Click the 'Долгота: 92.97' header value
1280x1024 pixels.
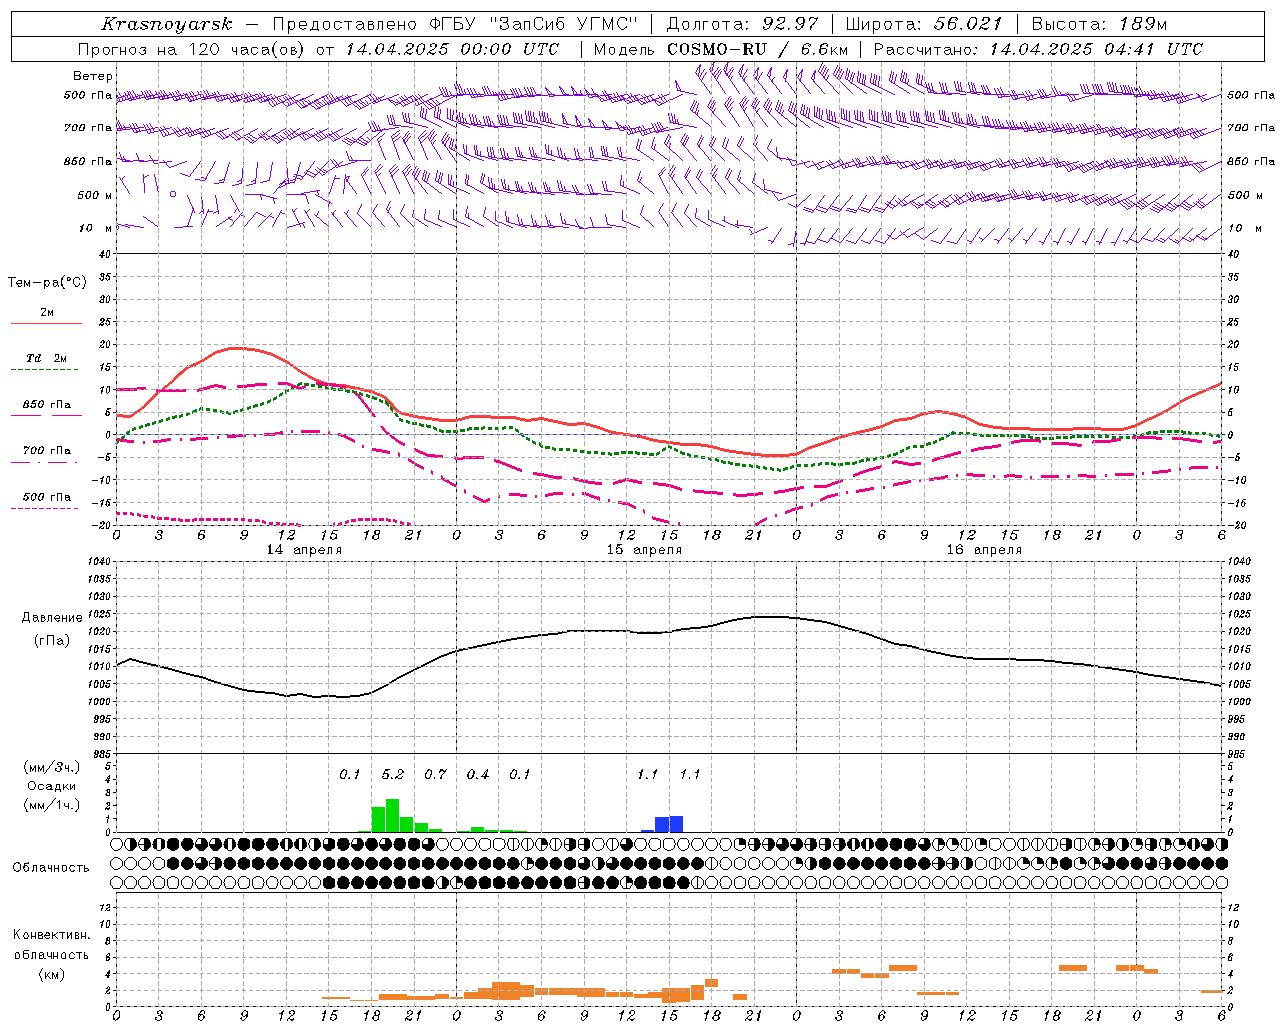click(742, 24)
